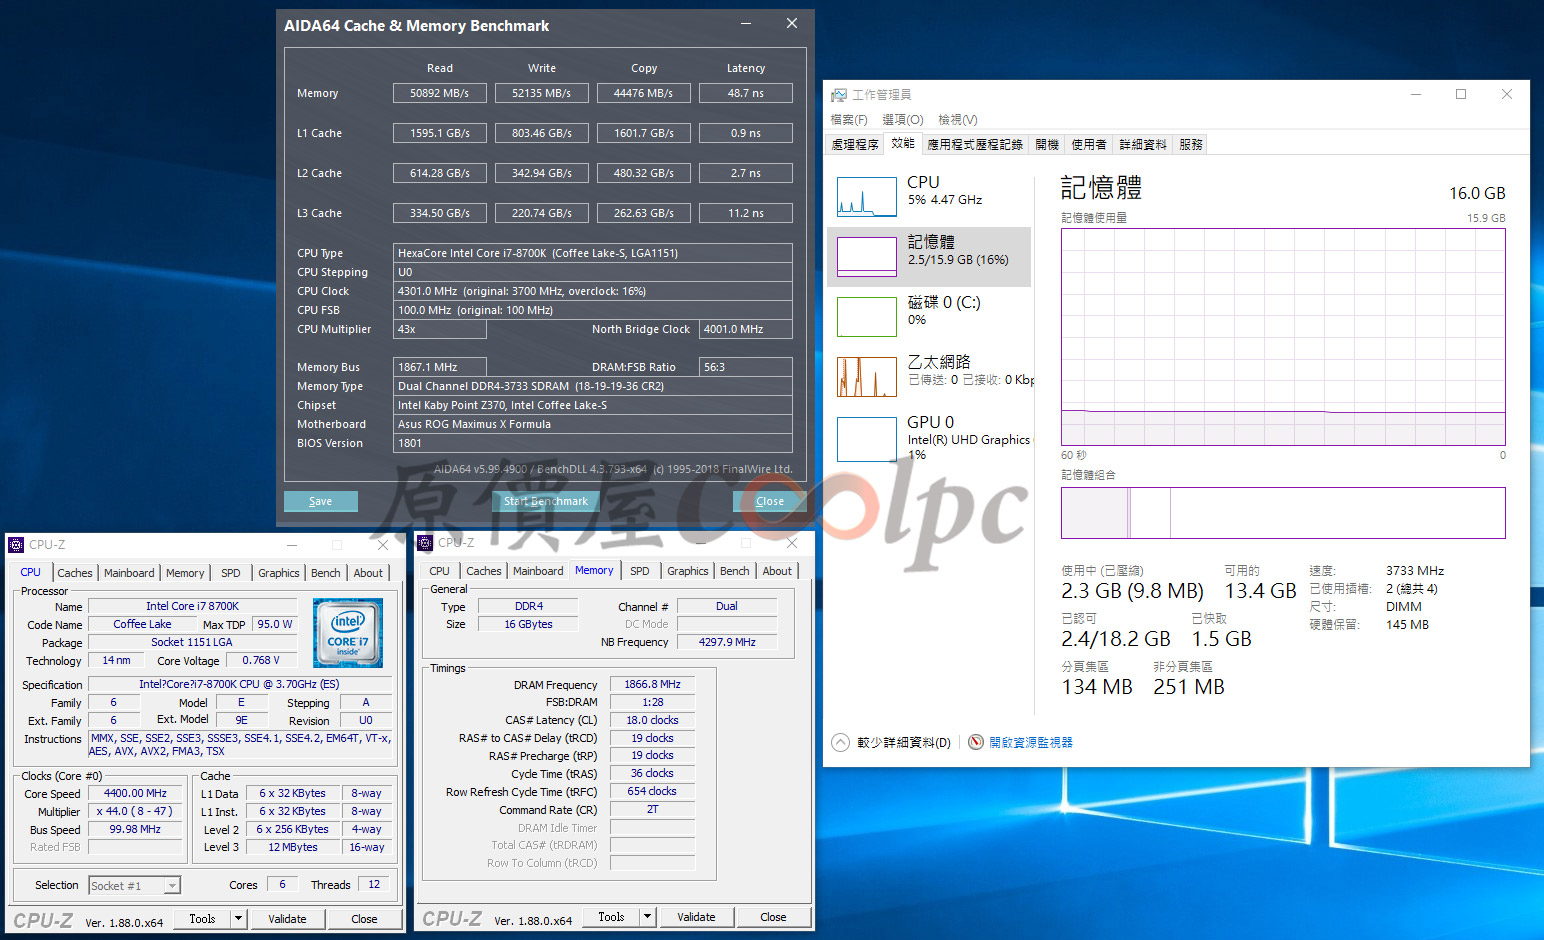This screenshot has height=940, width=1544.
Task: Open Caches tab in right CPU-Z window
Action: tap(484, 571)
